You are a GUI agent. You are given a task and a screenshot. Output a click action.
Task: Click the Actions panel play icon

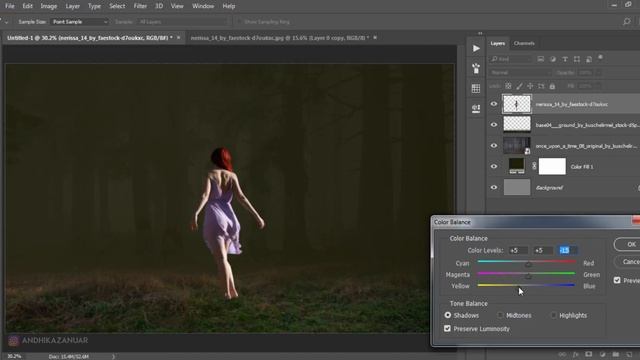476,48
